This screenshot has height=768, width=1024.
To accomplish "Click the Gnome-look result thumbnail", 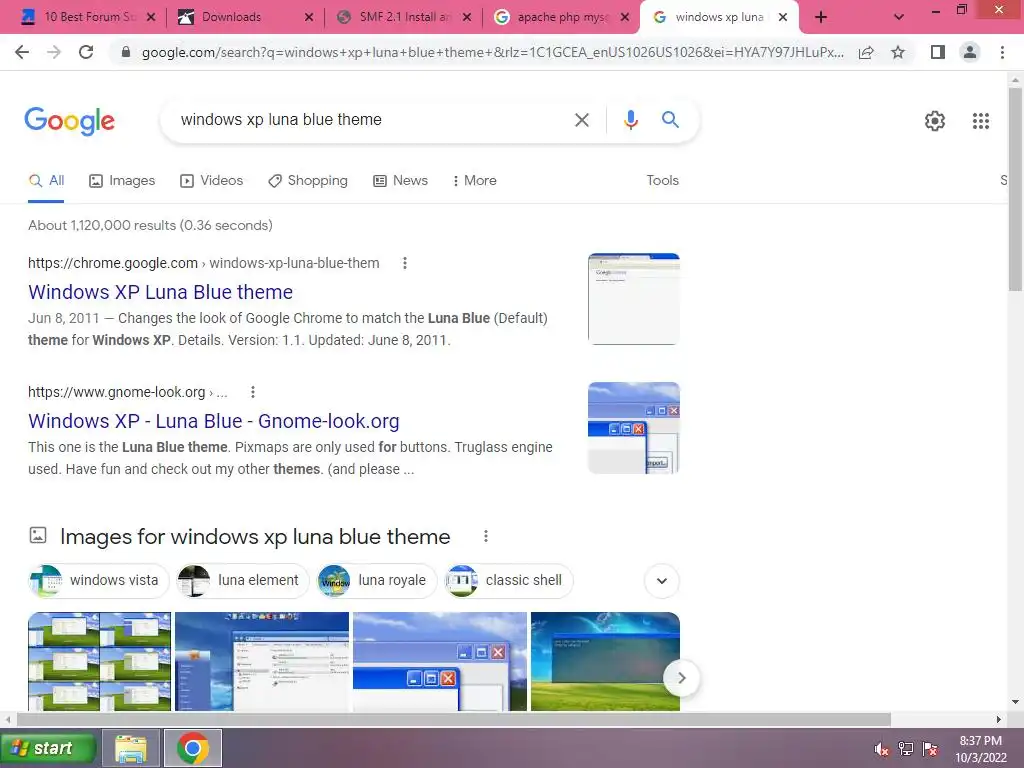I will (x=633, y=428).
